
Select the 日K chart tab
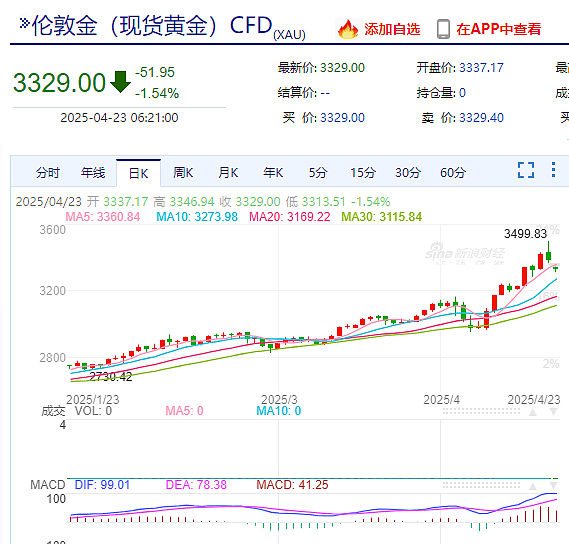click(138, 173)
